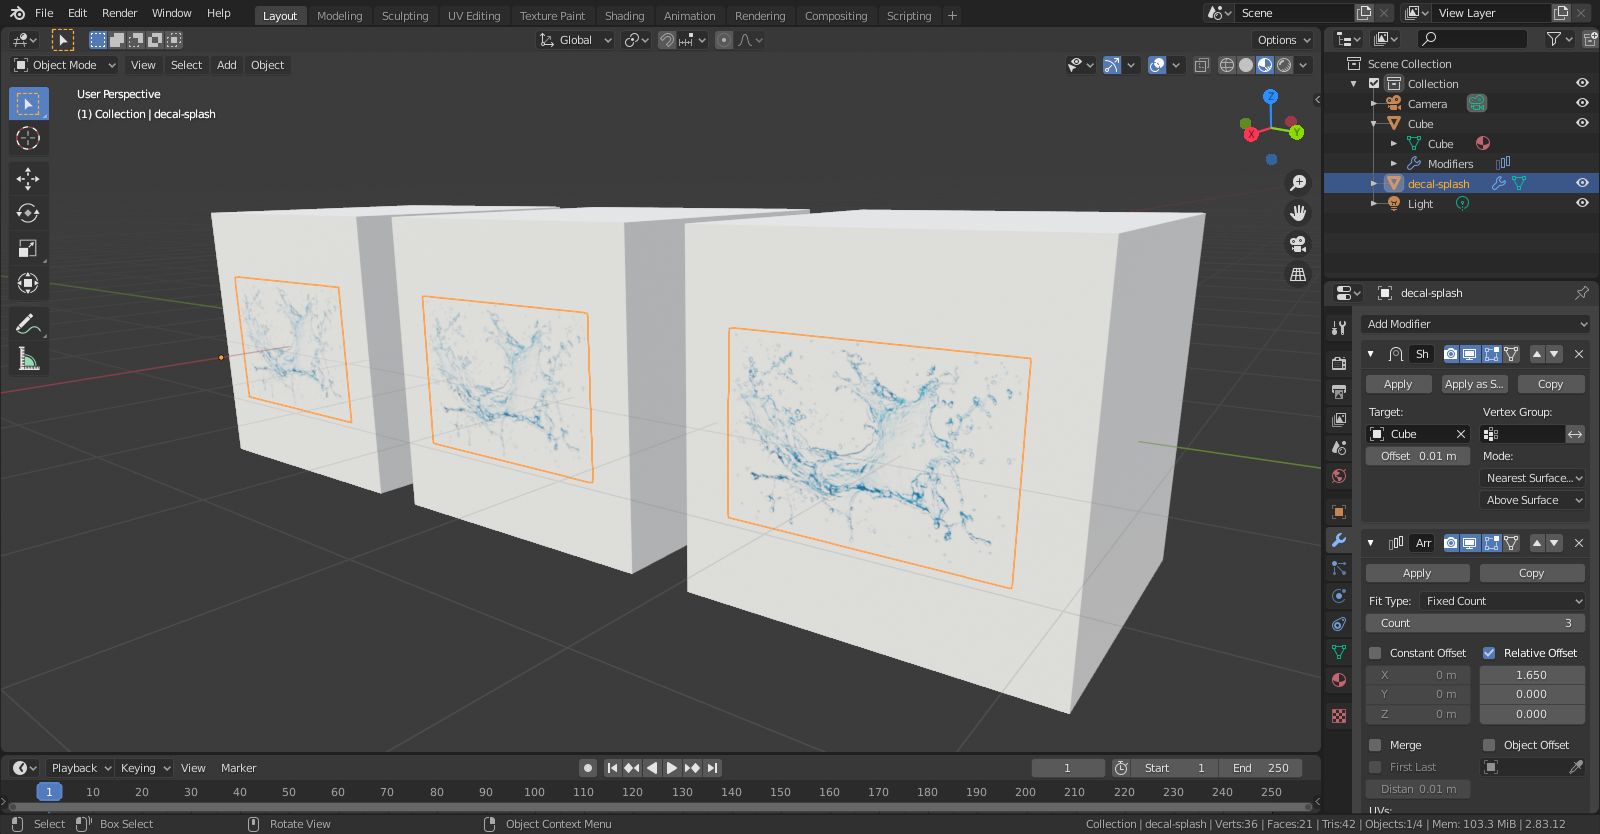The width and height of the screenshot is (1600, 834).
Task: Apply the Array modifier
Action: click(x=1417, y=573)
